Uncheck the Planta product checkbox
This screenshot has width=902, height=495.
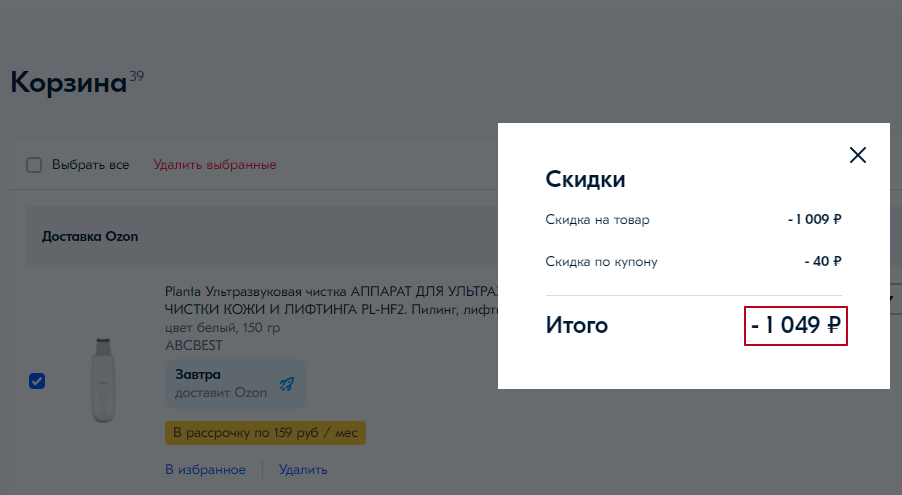pyautogui.click(x=37, y=381)
